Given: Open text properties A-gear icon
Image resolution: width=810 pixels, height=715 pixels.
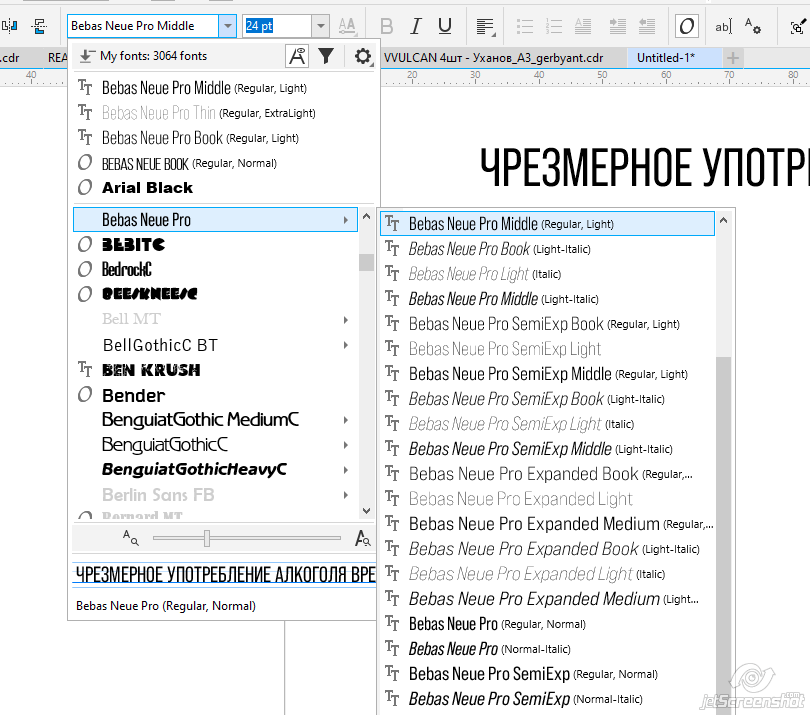Looking at the screenshot, I should point(752,26).
